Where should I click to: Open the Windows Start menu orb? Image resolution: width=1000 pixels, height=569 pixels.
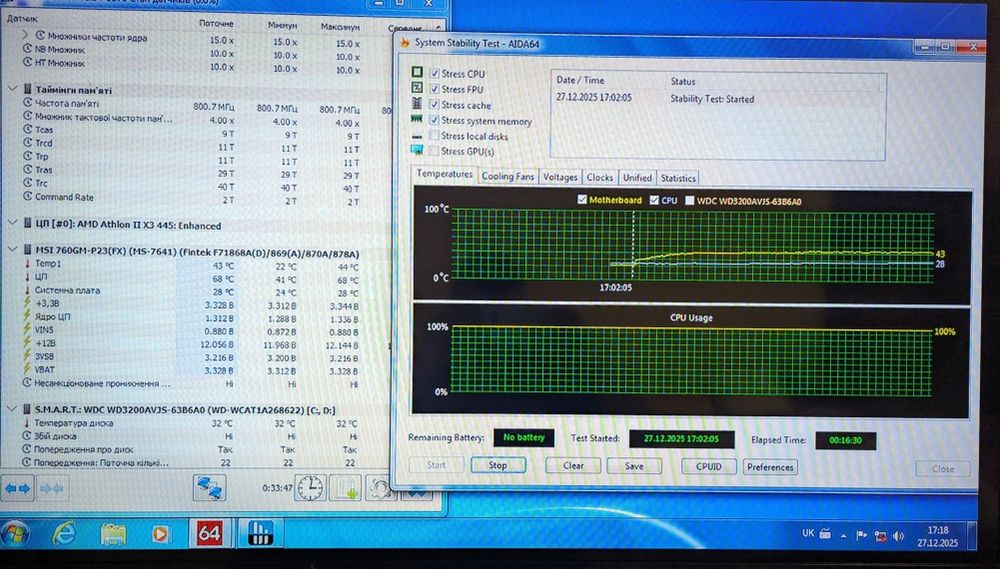pyautogui.click(x=15, y=533)
